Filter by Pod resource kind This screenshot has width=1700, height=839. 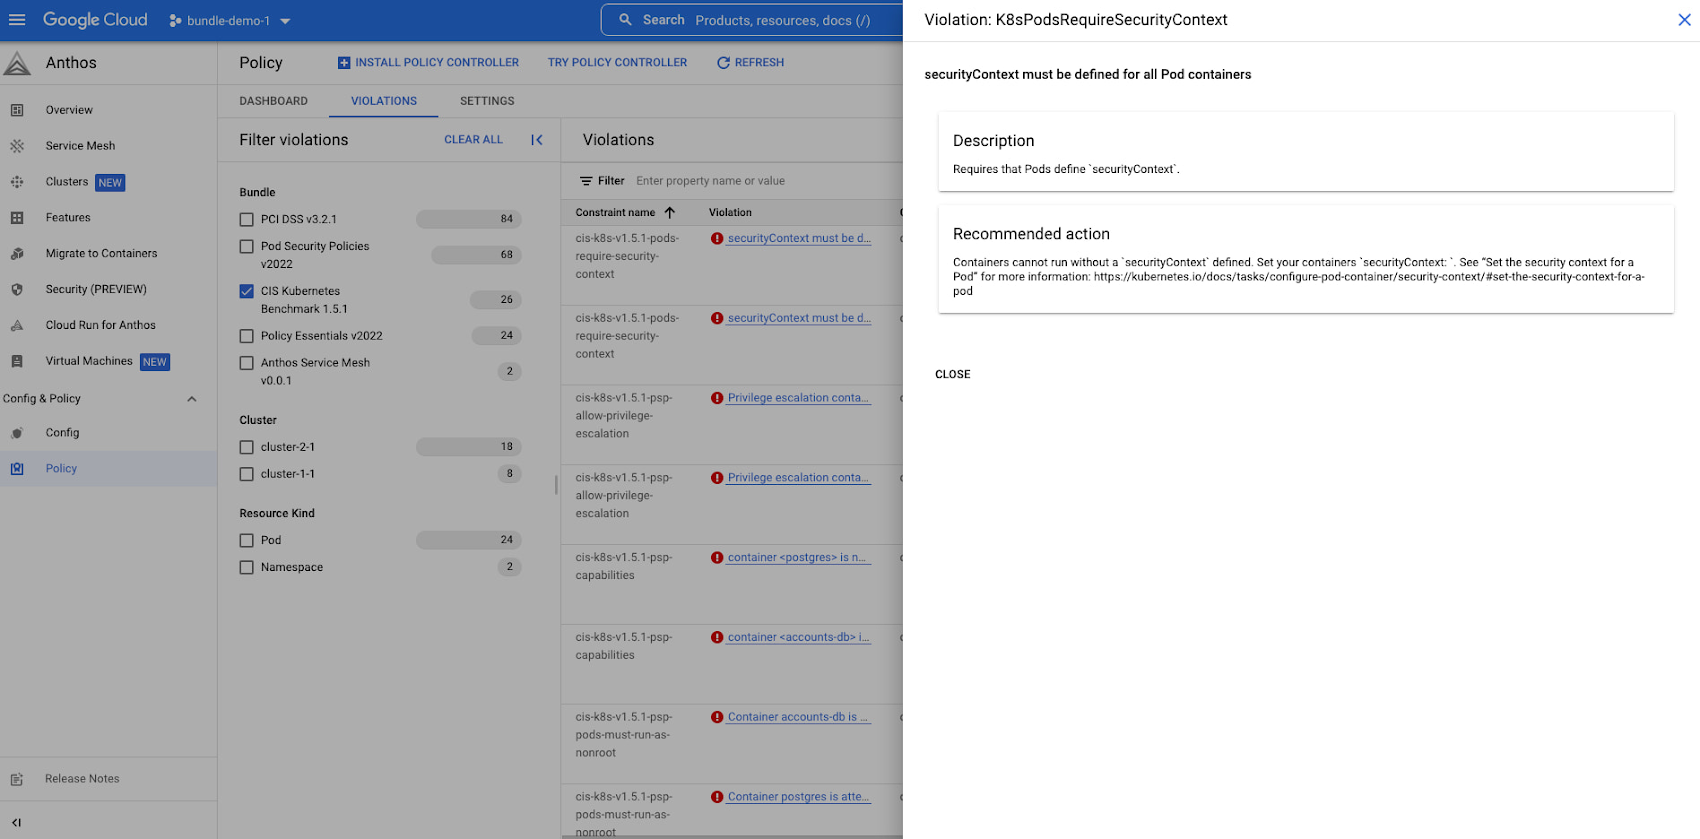pos(247,540)
